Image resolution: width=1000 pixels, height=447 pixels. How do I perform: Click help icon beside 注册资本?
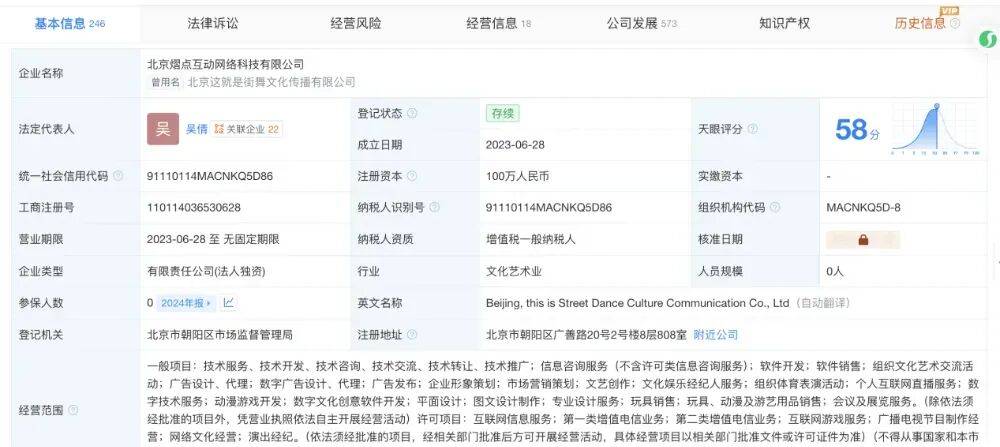point(412,176)
